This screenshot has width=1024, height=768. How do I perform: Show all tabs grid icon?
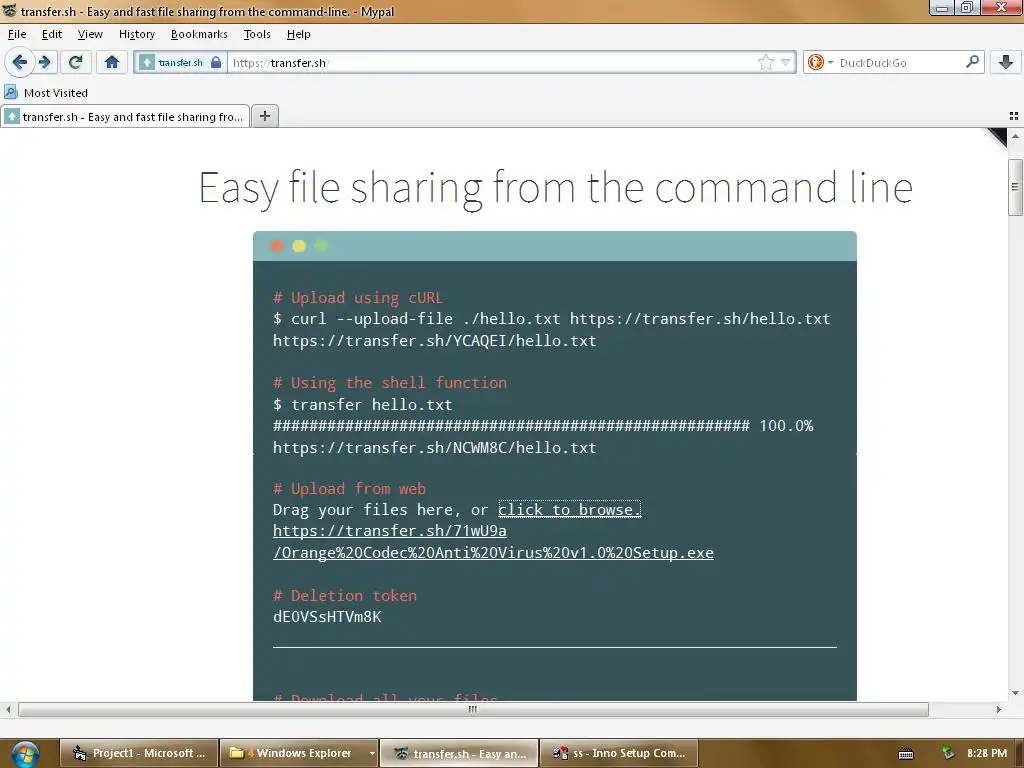click(x=1014, y=116)
